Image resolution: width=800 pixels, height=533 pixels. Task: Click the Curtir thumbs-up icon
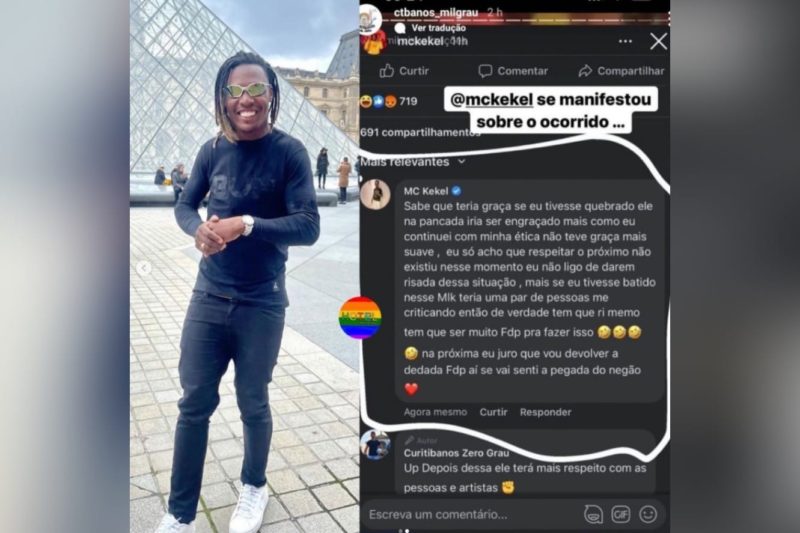coord(387,70)
